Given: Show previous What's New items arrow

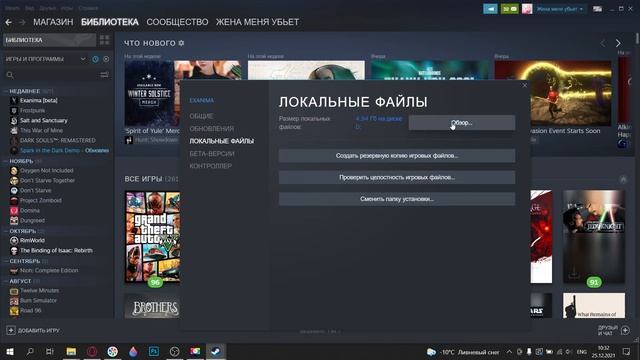Looking at the screenshot, I should 603,43.
